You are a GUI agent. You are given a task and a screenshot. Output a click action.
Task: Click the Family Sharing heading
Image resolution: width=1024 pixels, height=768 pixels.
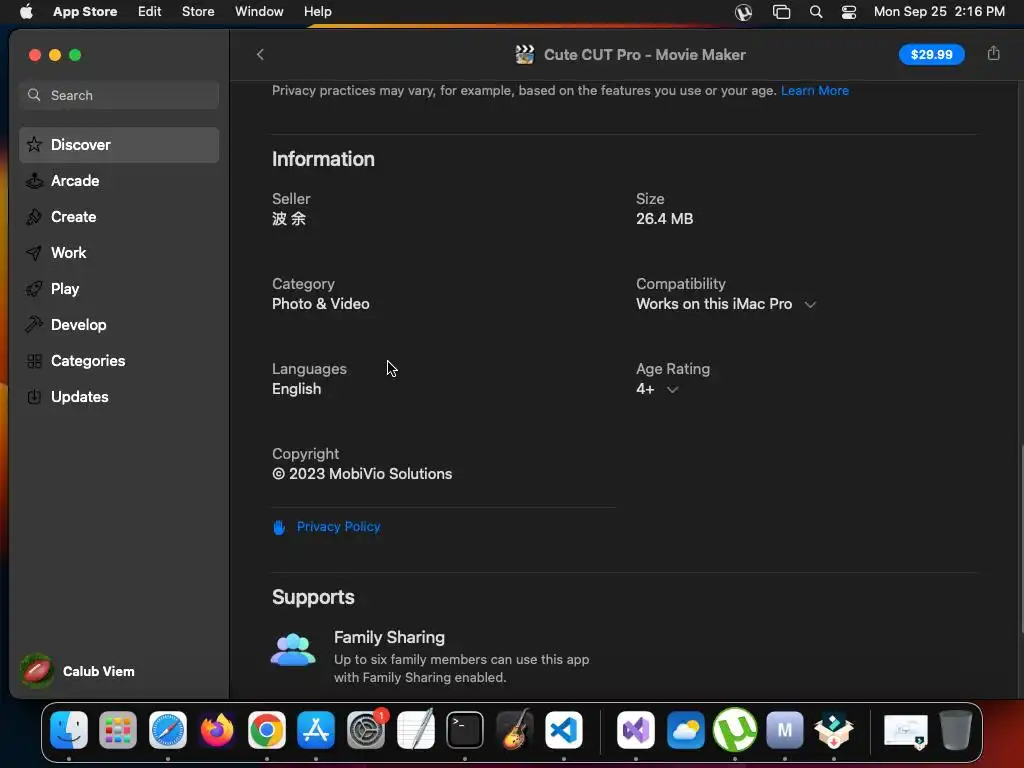(389, 637)
